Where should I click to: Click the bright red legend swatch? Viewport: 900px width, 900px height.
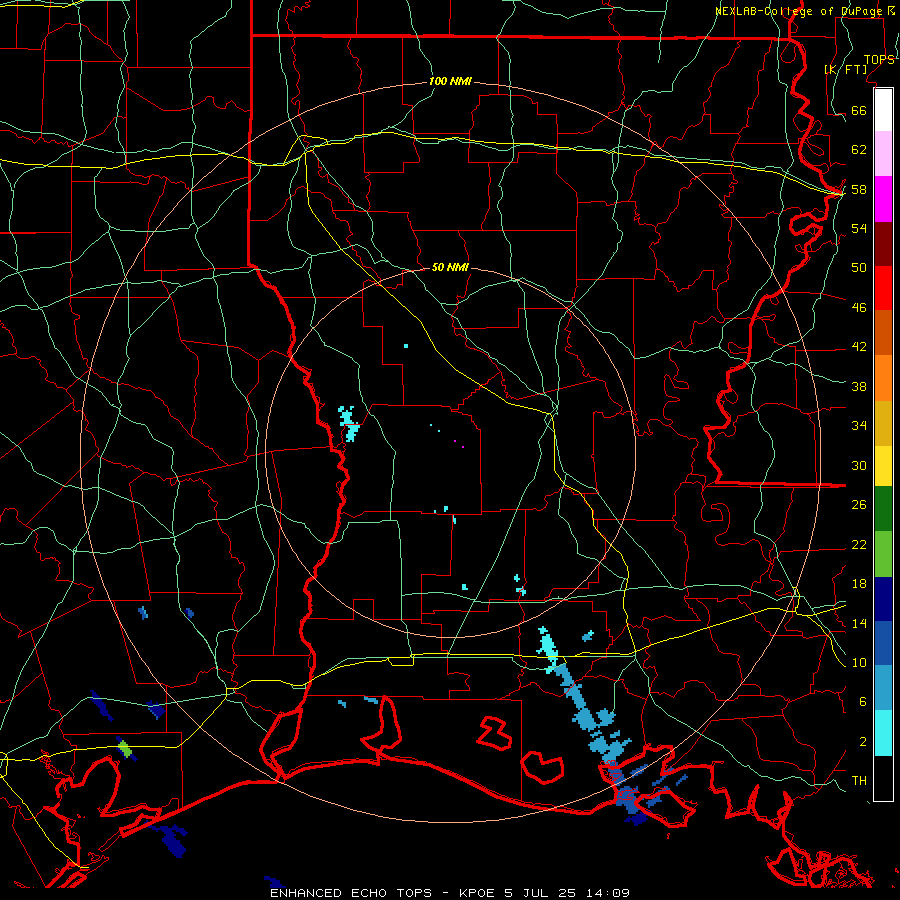click(x=883, y=288)
